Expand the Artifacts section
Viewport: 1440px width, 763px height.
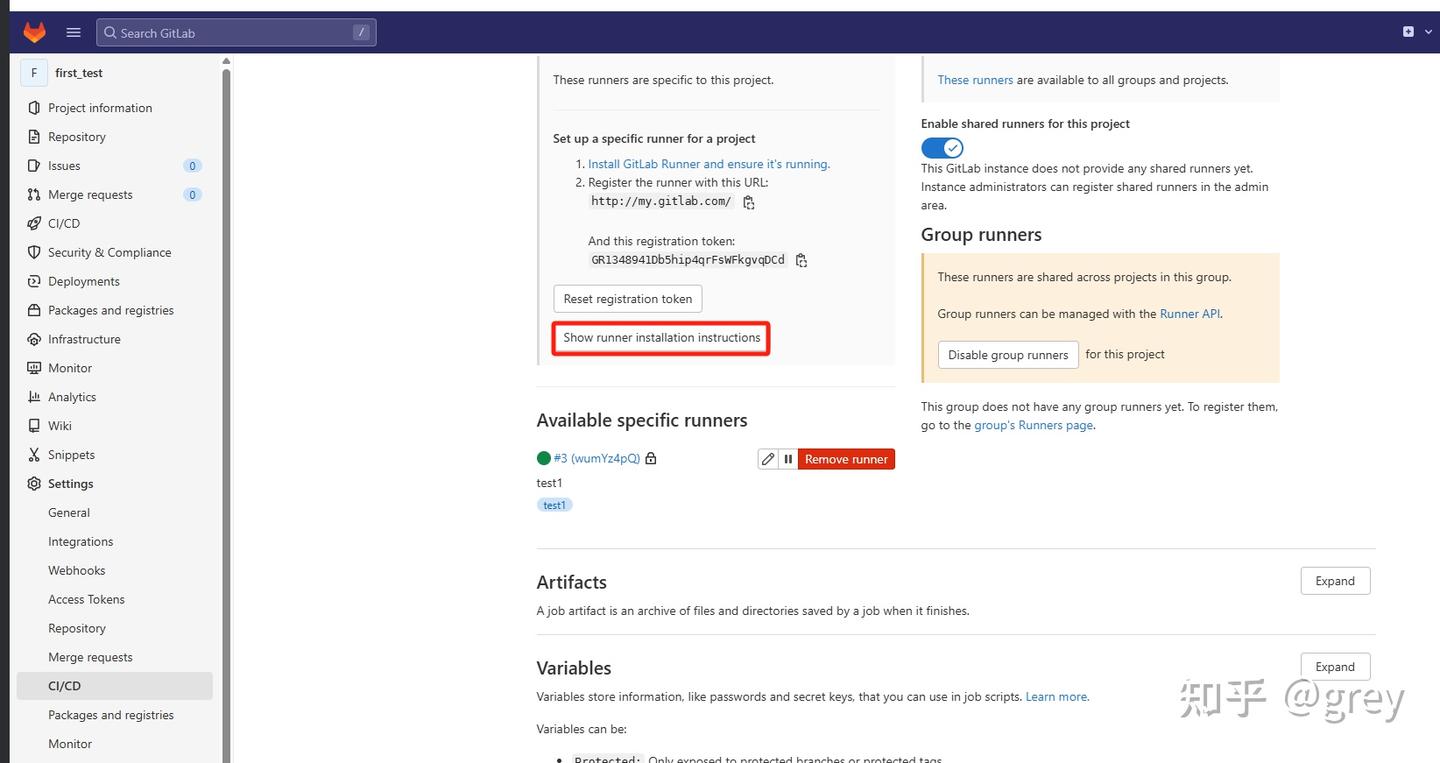(x=1334, y=580)
